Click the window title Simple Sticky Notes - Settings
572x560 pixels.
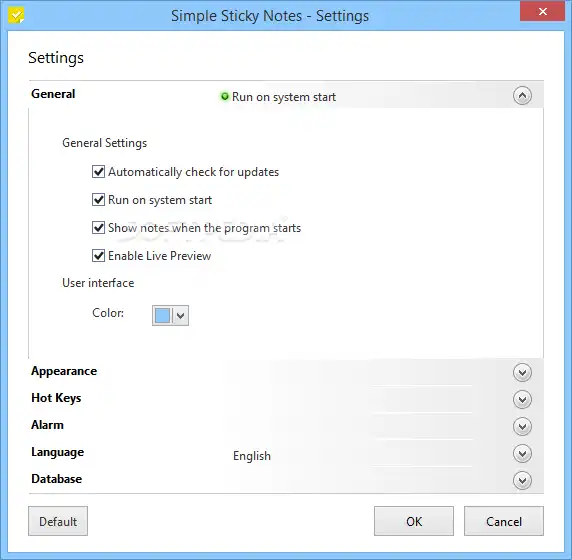coord(270,16)
